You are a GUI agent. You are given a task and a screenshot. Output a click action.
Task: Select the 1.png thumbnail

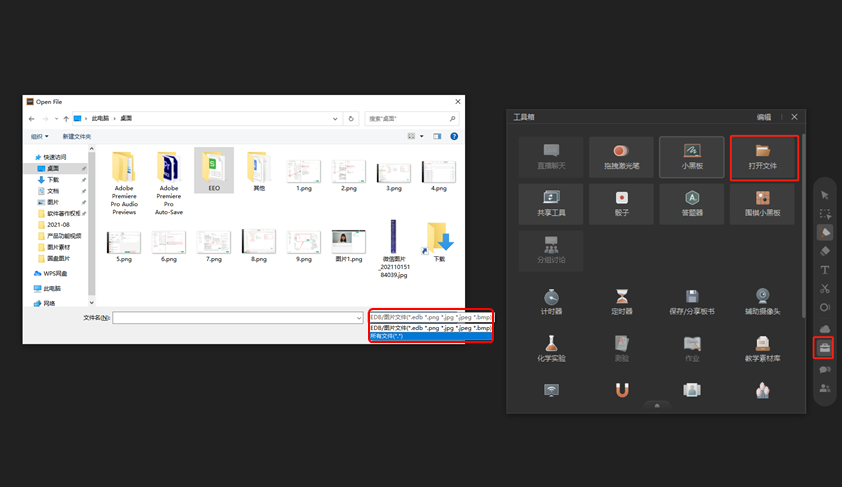click(x=304, y=175)
